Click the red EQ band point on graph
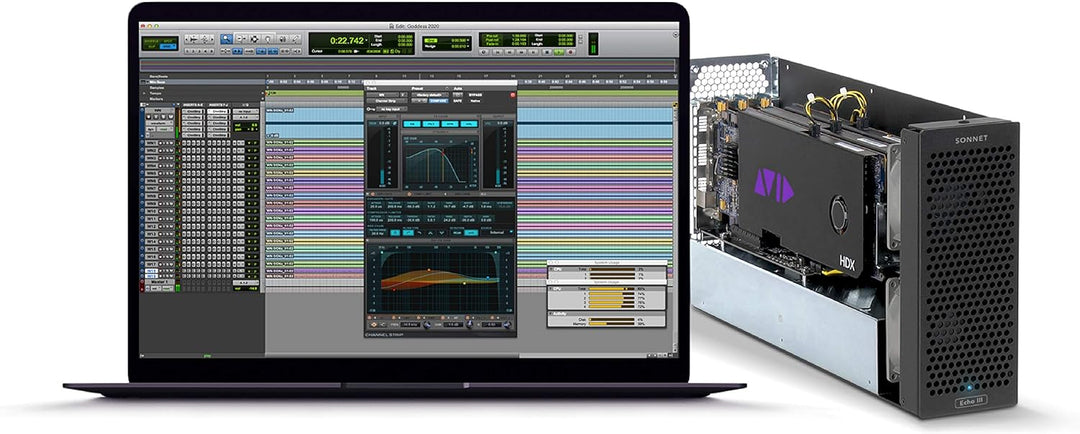The image size is (1080, 434). [394, 289]
